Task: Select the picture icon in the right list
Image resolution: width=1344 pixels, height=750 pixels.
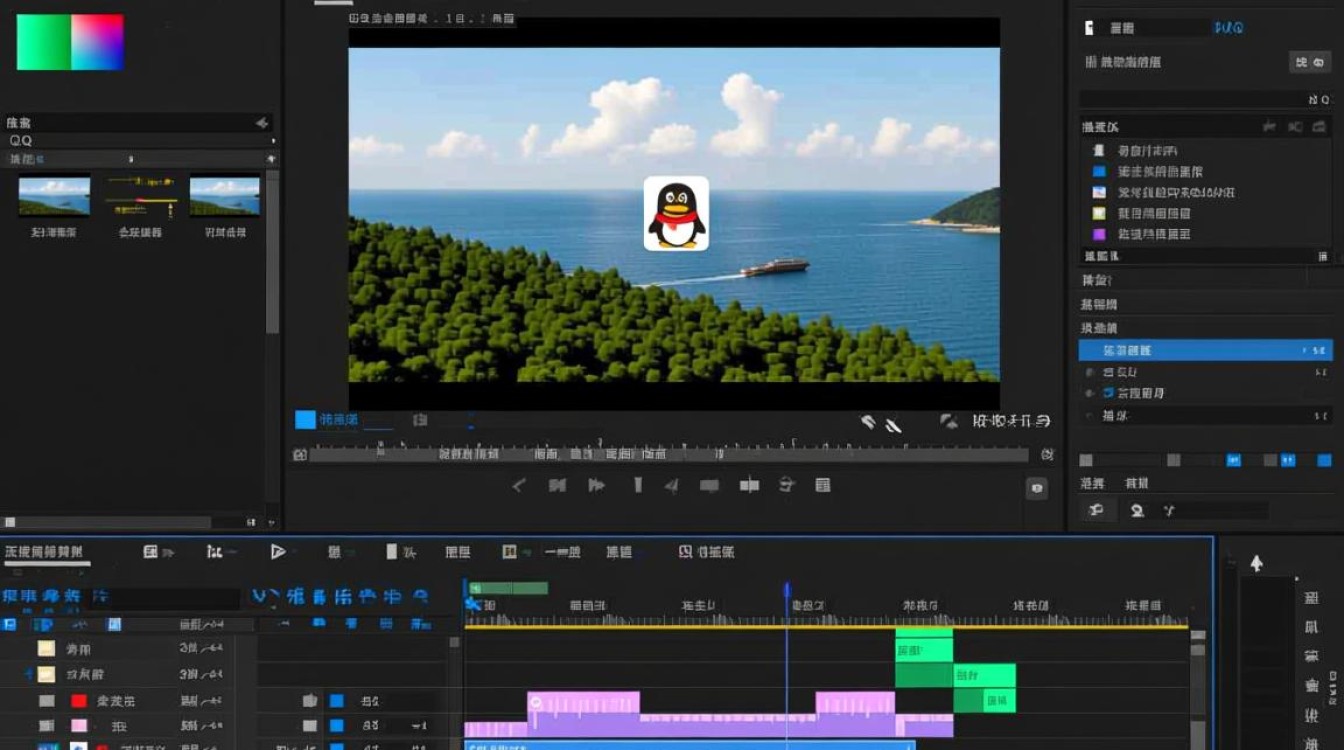Action: [x=1099, y=192]
